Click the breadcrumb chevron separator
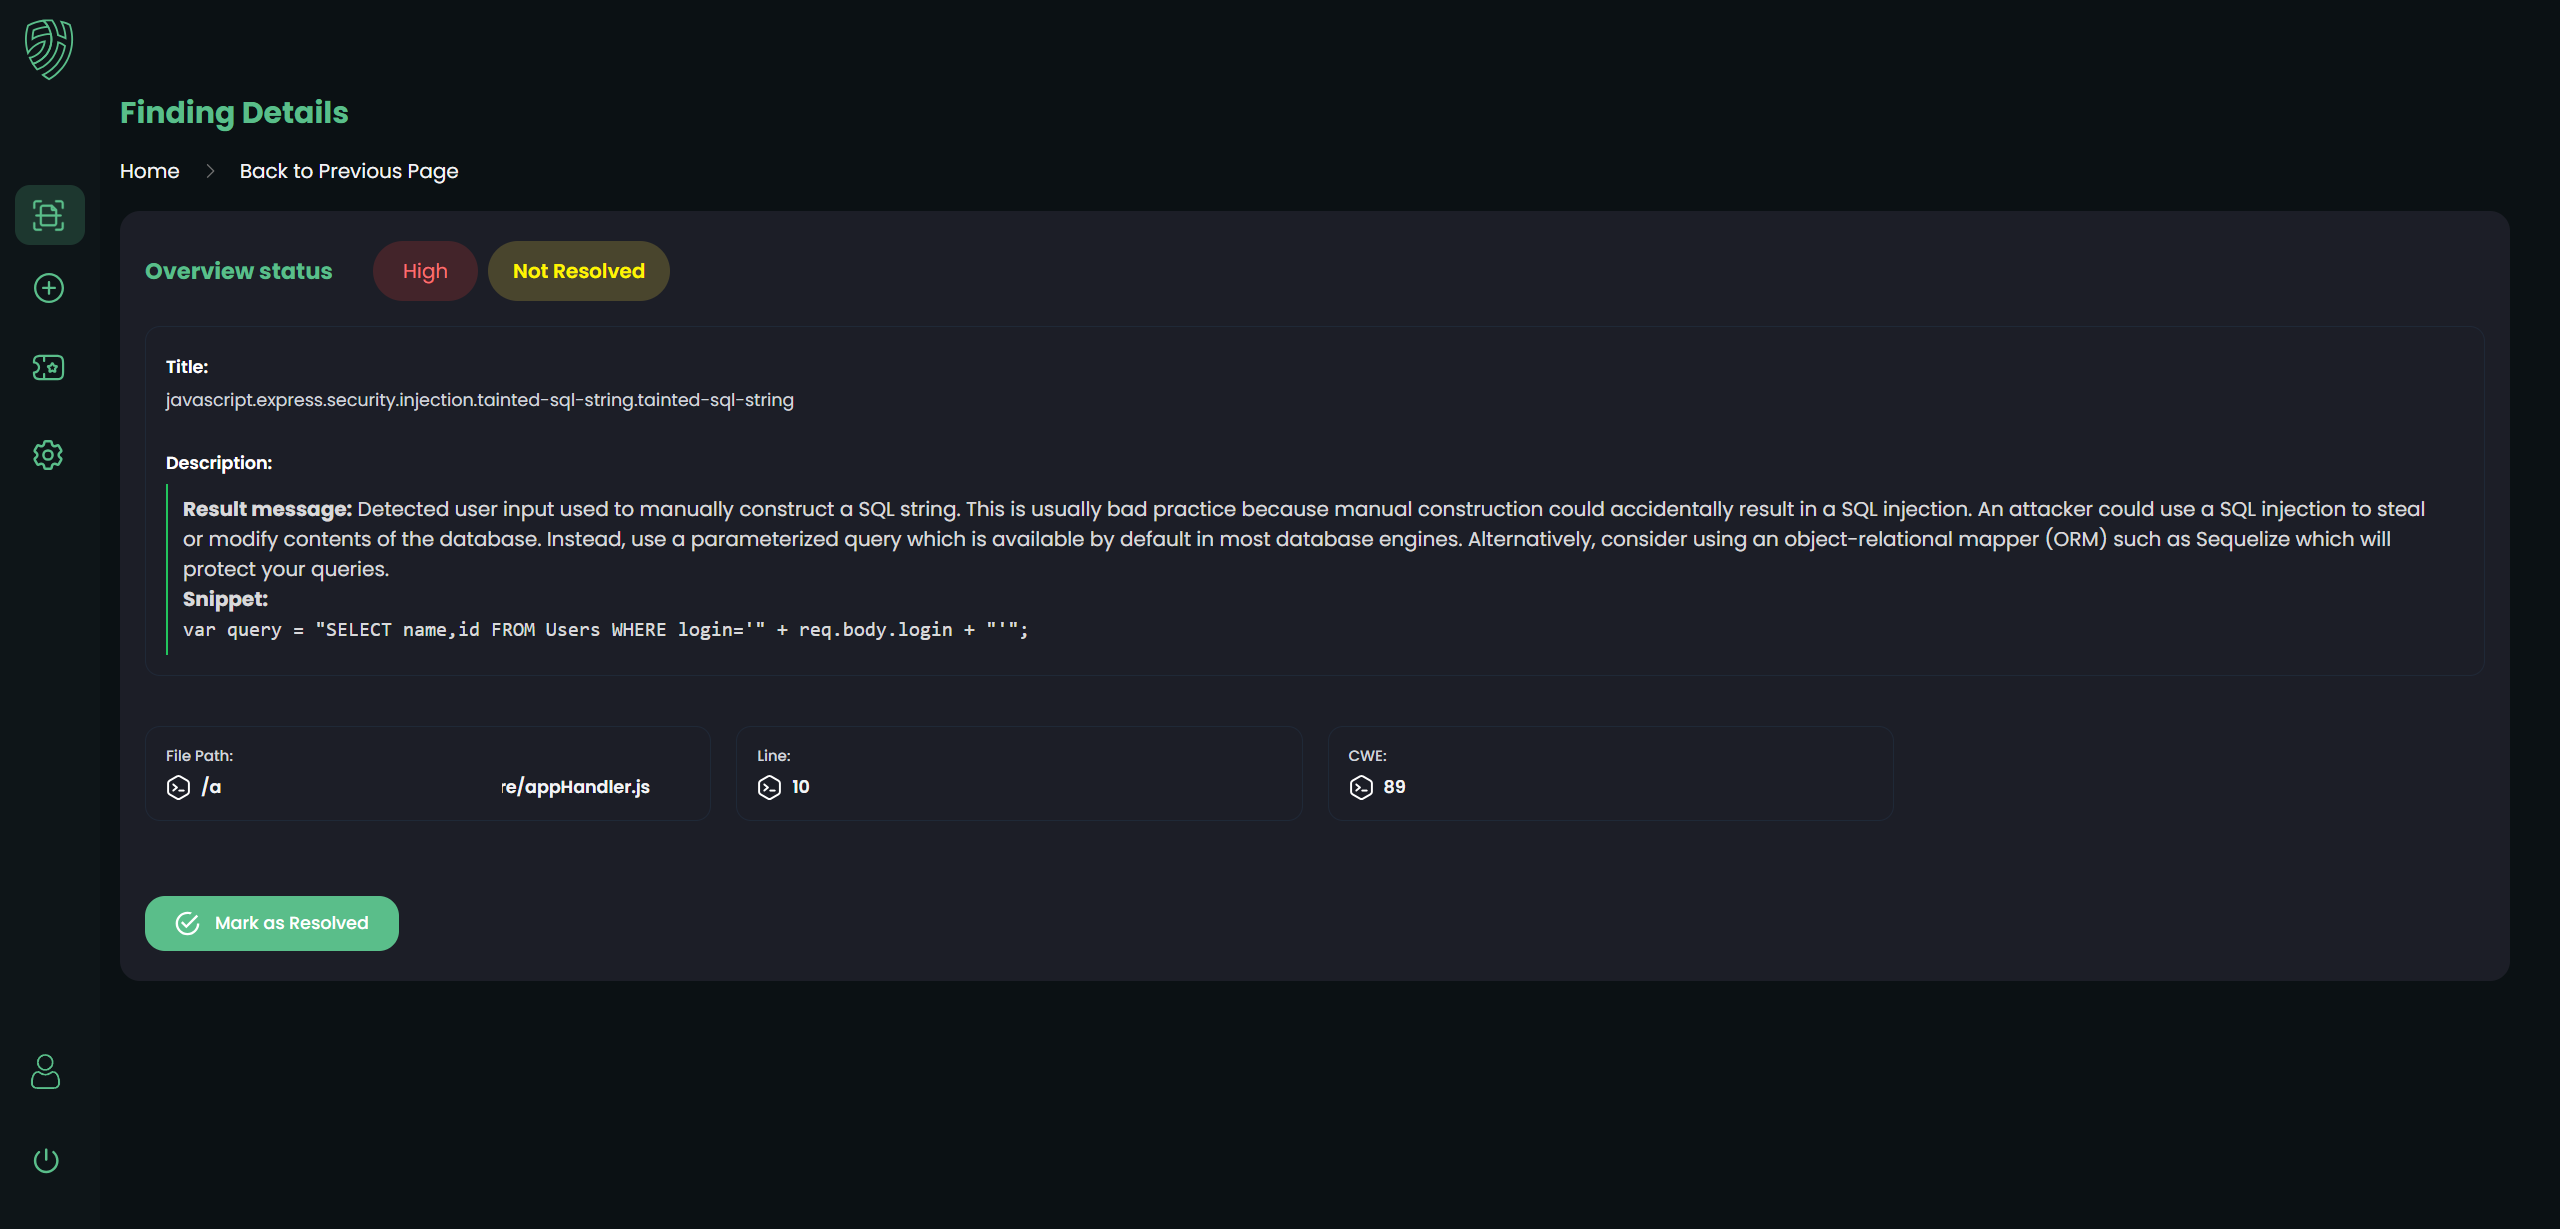The image size is (2560, 1229). coord(210,171)
